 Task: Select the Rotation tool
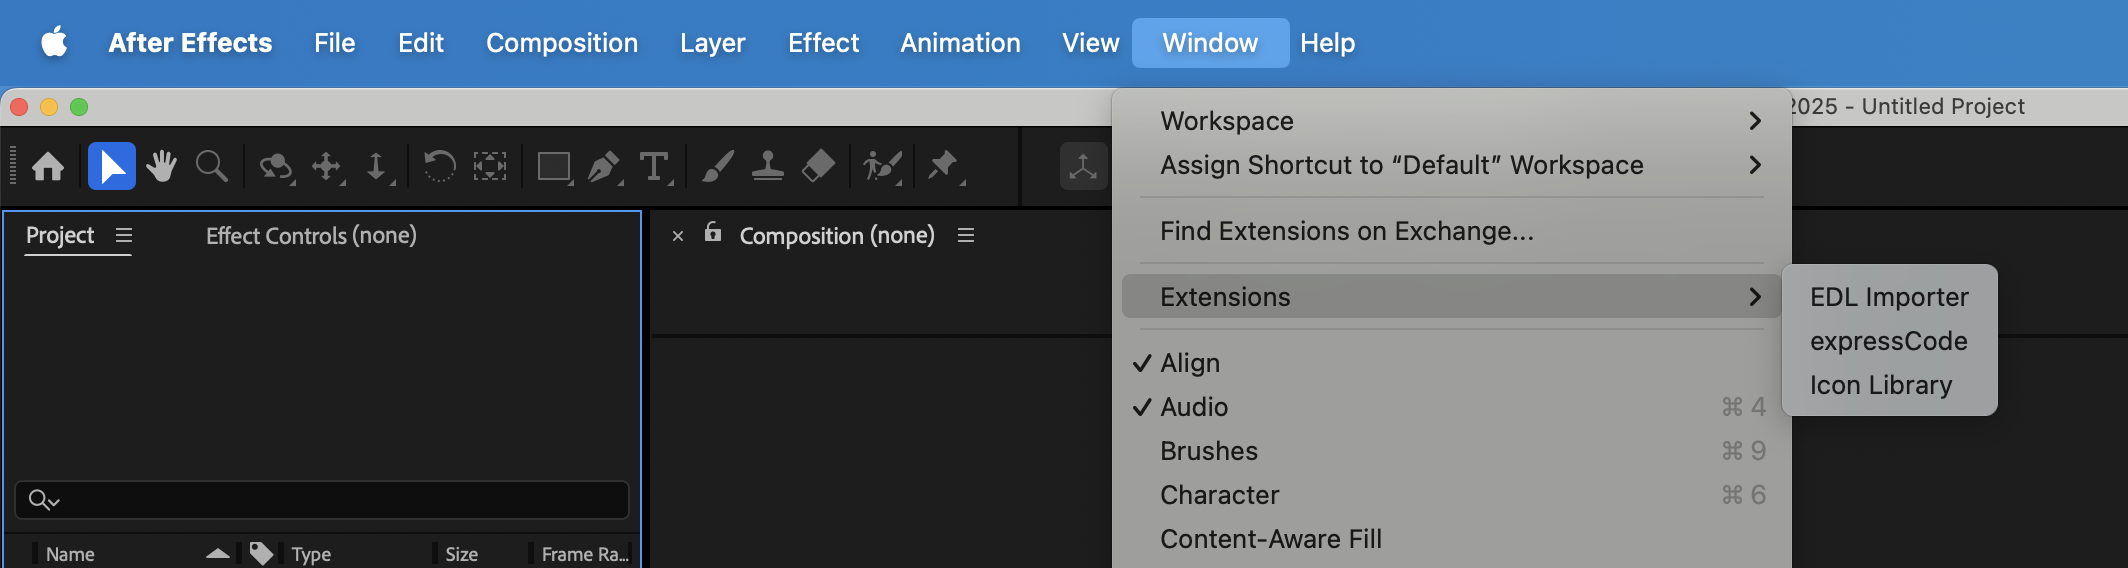pyautogui.click(x=439, y=166)
